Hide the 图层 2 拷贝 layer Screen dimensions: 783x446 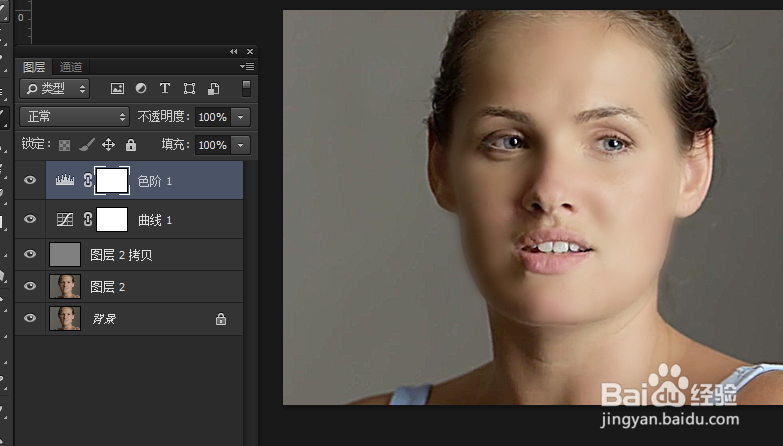point(30,254)
